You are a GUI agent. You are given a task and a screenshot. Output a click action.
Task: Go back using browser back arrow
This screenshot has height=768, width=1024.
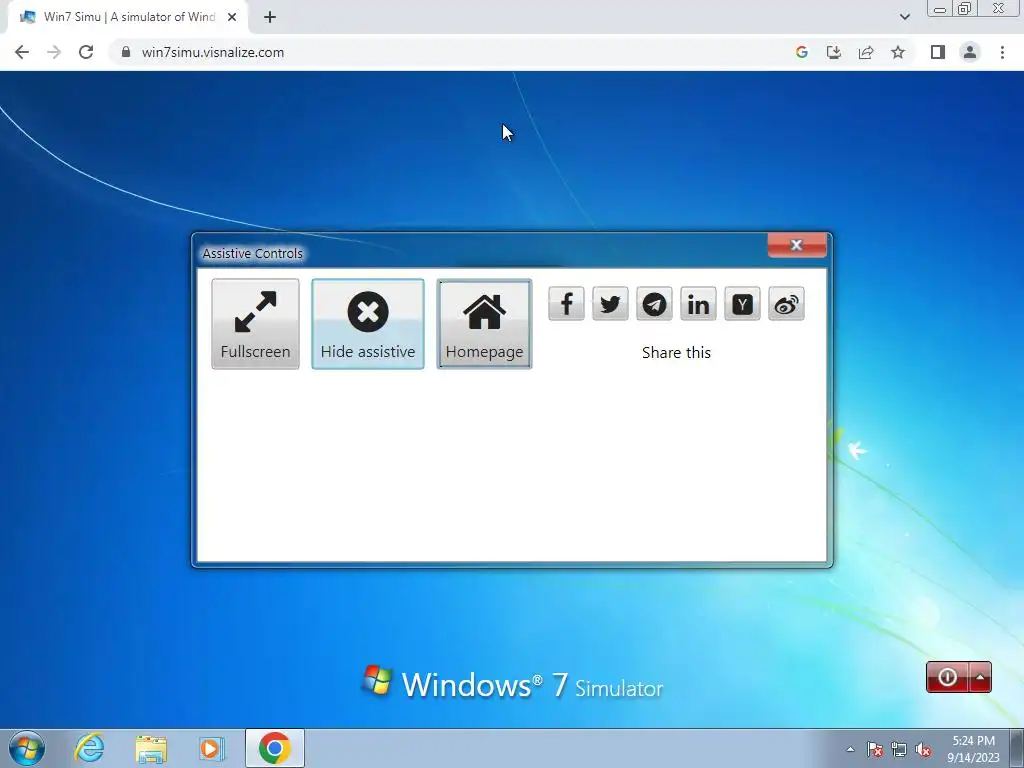click(22, 52)
